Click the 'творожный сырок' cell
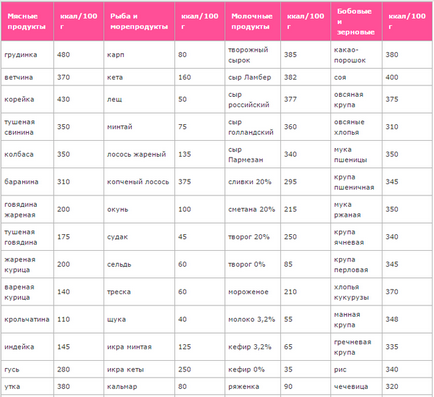434x397 pixels. (253, 55)
